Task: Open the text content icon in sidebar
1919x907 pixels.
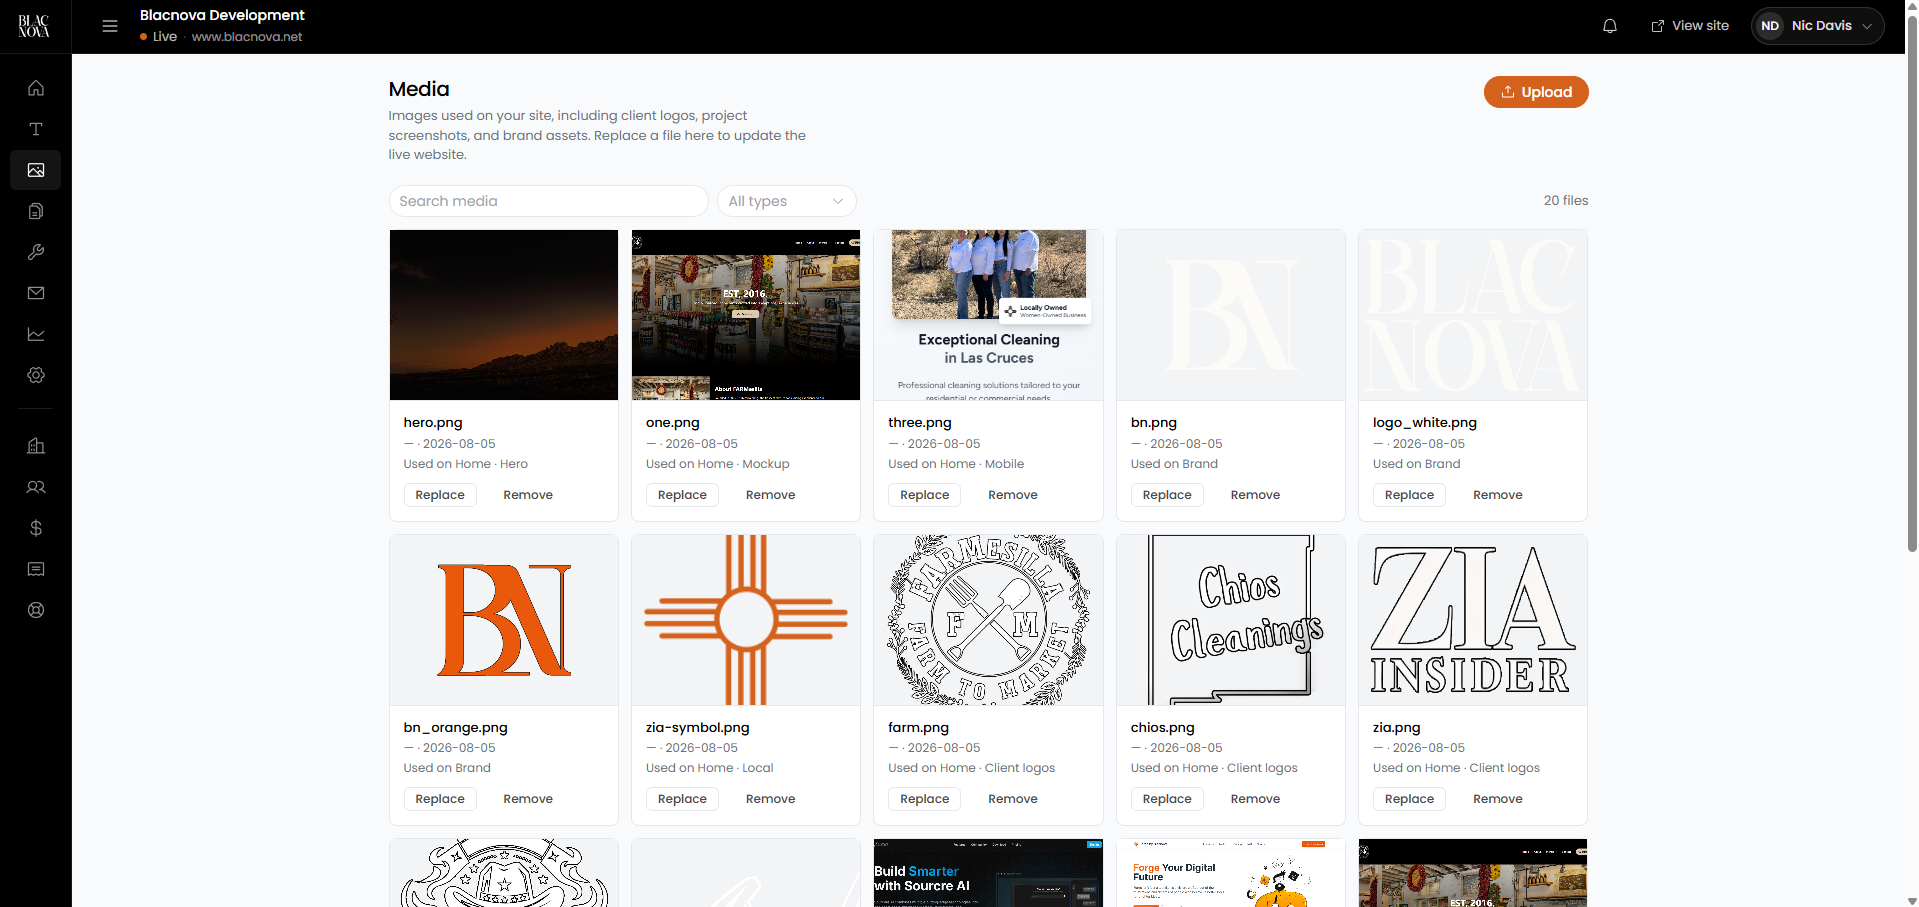Action: pyautogui.click(x=36, y=129)
